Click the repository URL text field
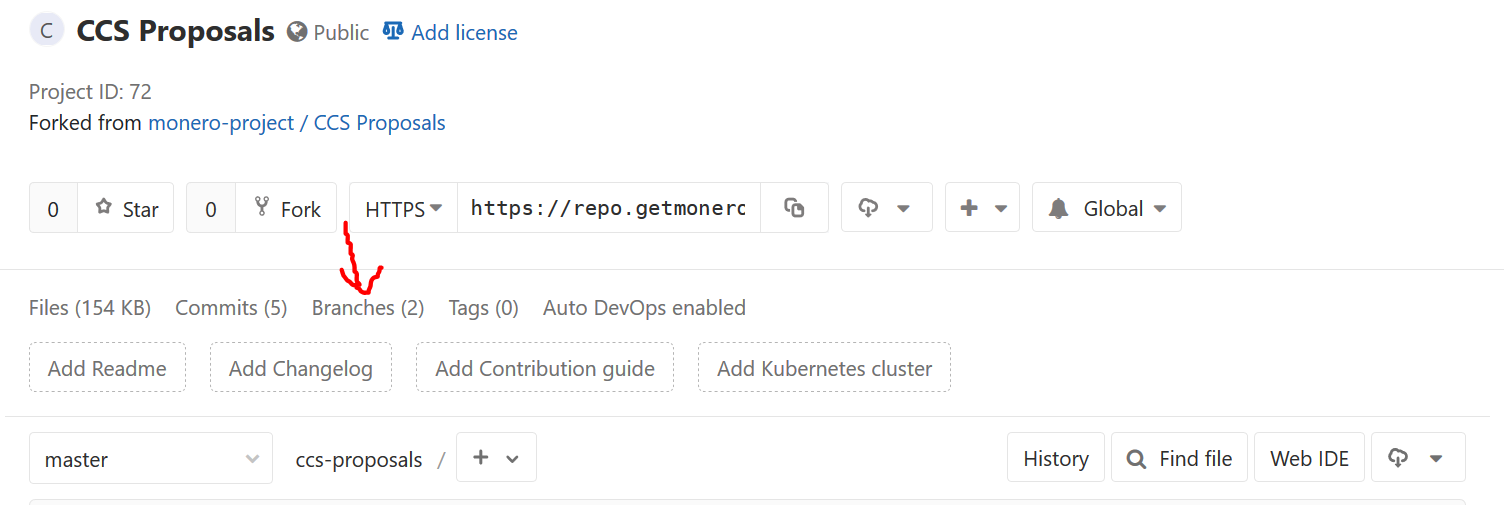This screenshot has height=505, width=1504. coord(609,207)
